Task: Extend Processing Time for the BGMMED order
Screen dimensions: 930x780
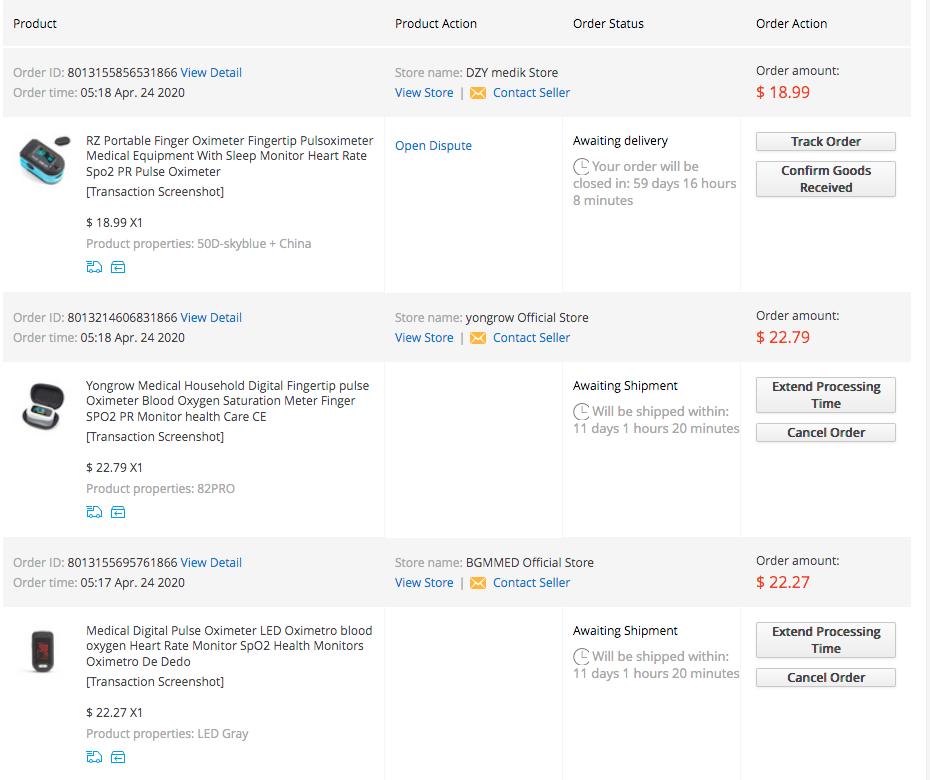Action: (826, 640)
